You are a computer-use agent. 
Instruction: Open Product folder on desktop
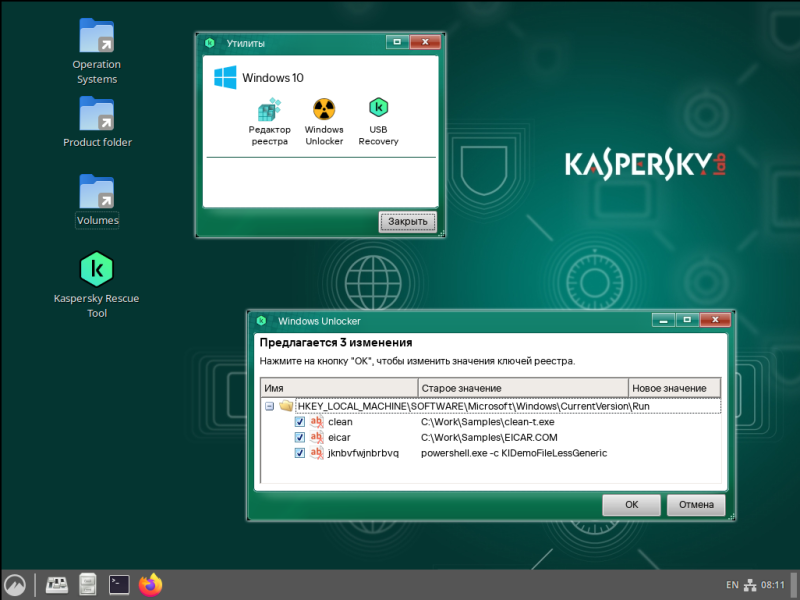point(97,122)
